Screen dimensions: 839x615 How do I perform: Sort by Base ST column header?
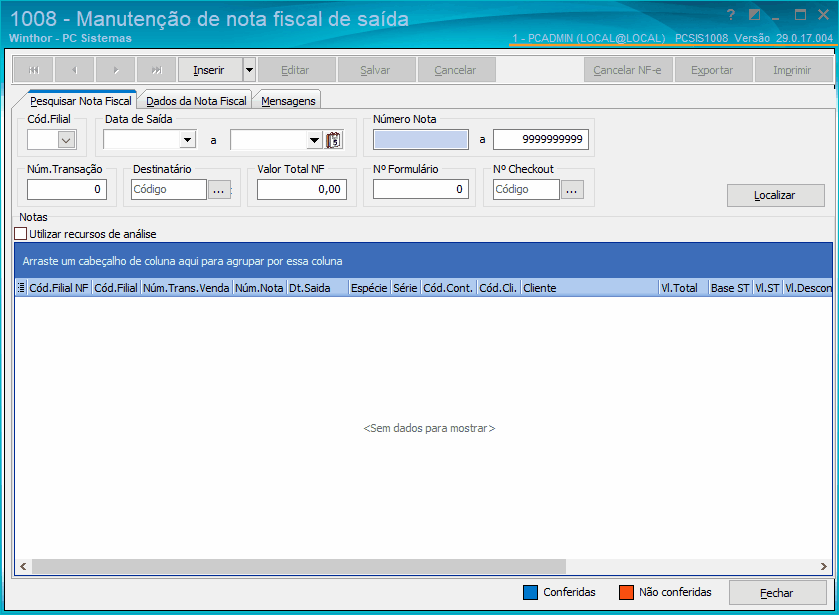pyautogui.click(x=730, y=288)
